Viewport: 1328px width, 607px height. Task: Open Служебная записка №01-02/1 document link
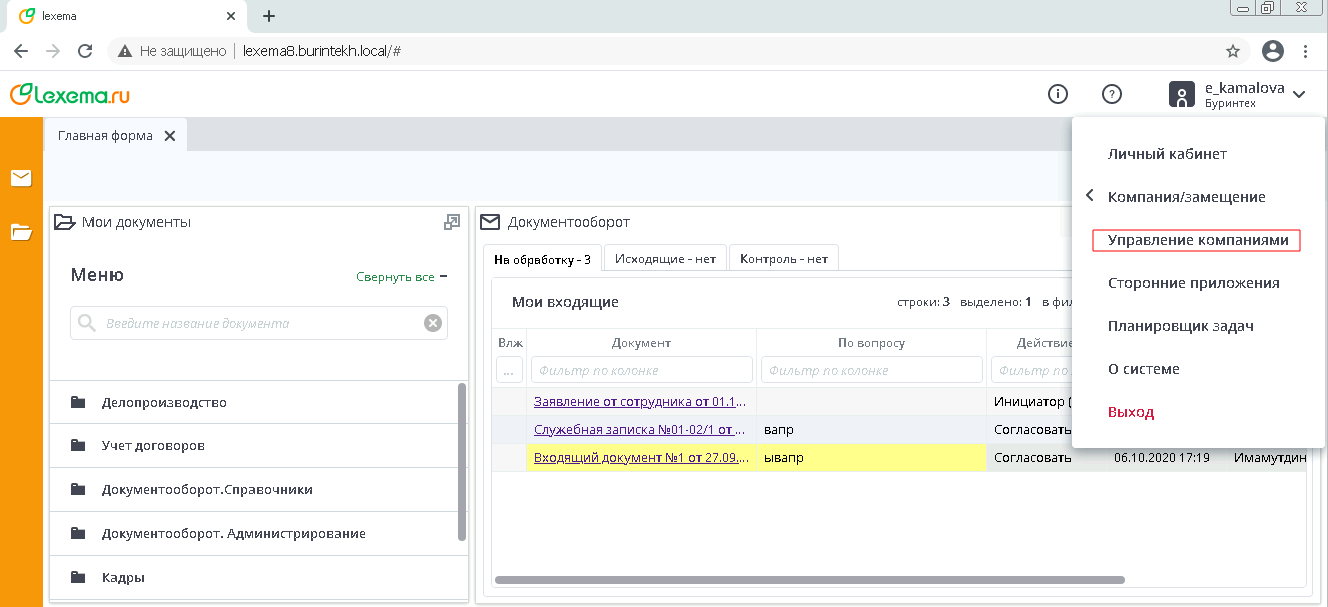click(640, 430)
